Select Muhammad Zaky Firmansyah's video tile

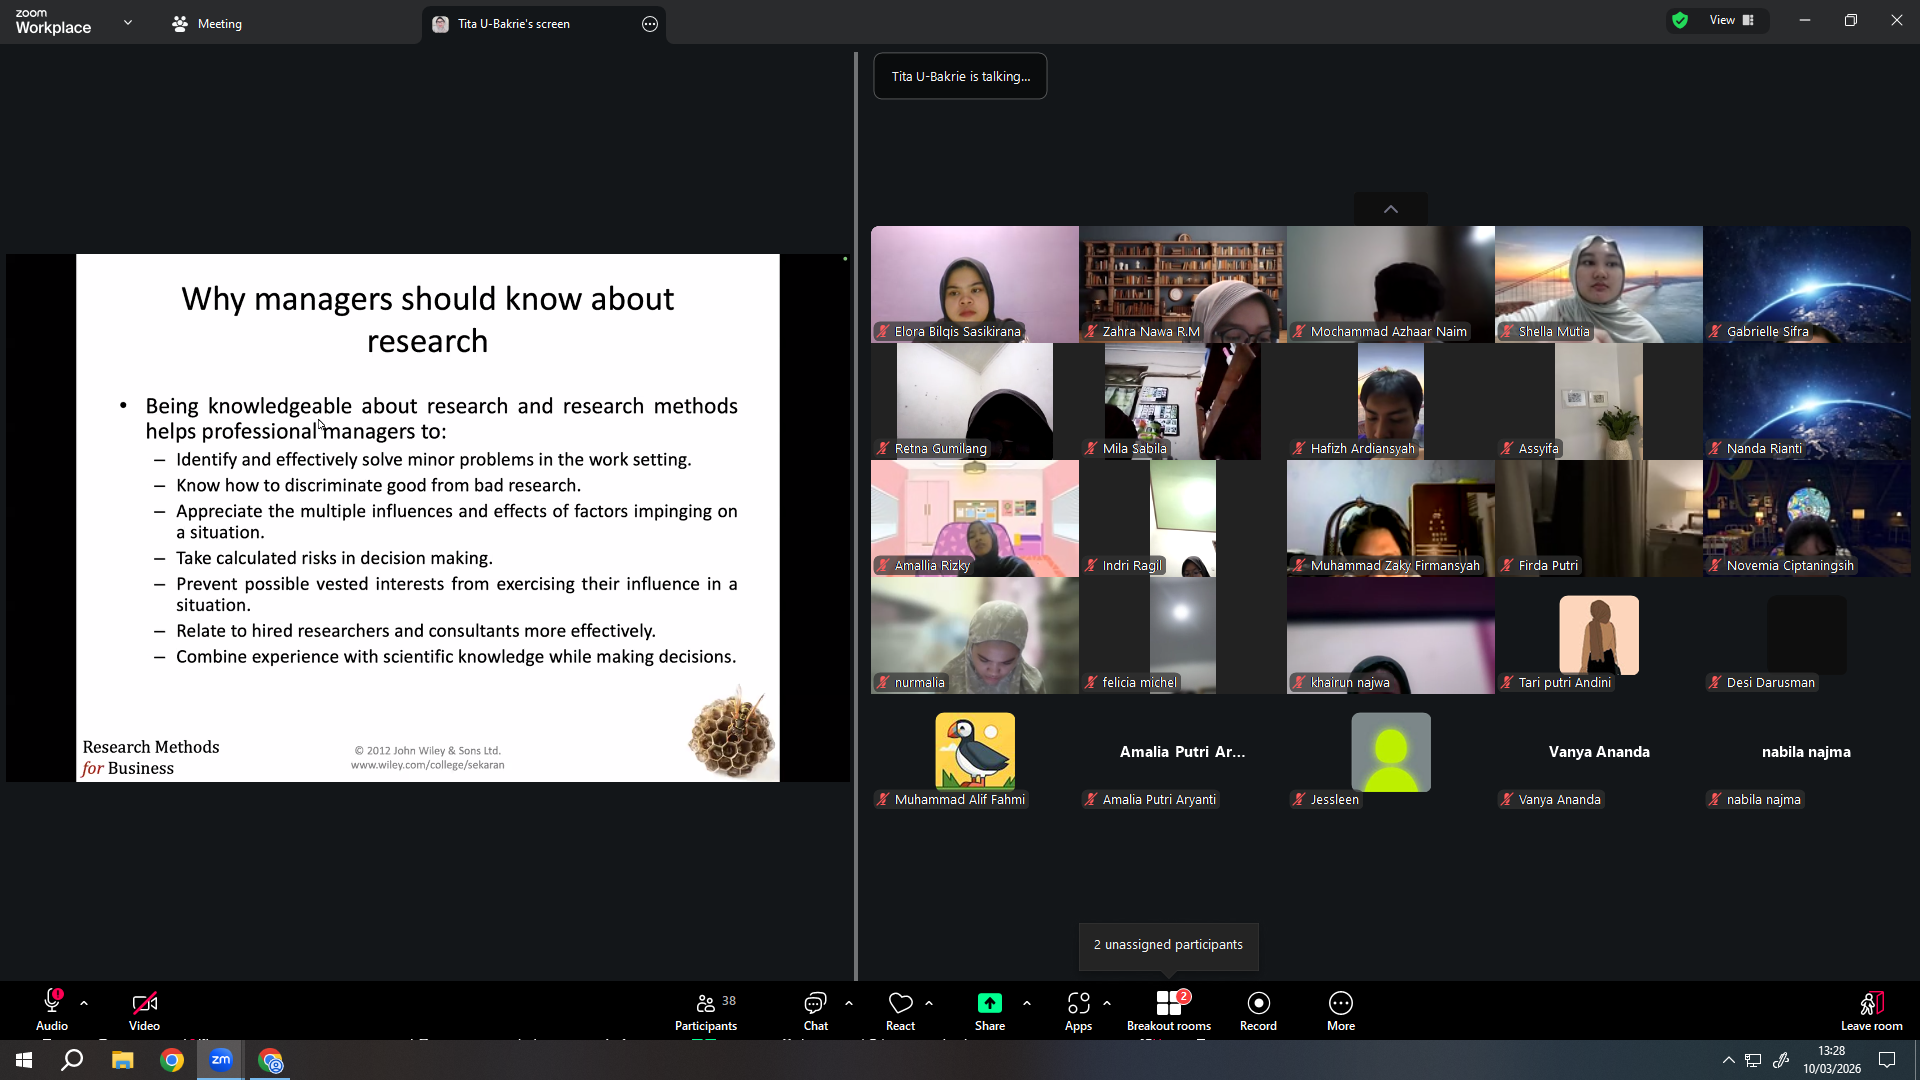1391,518
